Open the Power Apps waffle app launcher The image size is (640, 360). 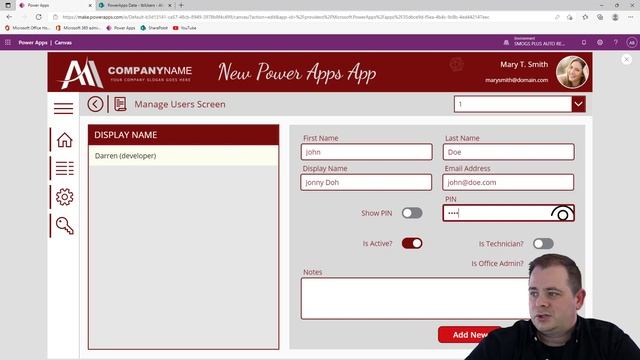click(x=8, y=42)
